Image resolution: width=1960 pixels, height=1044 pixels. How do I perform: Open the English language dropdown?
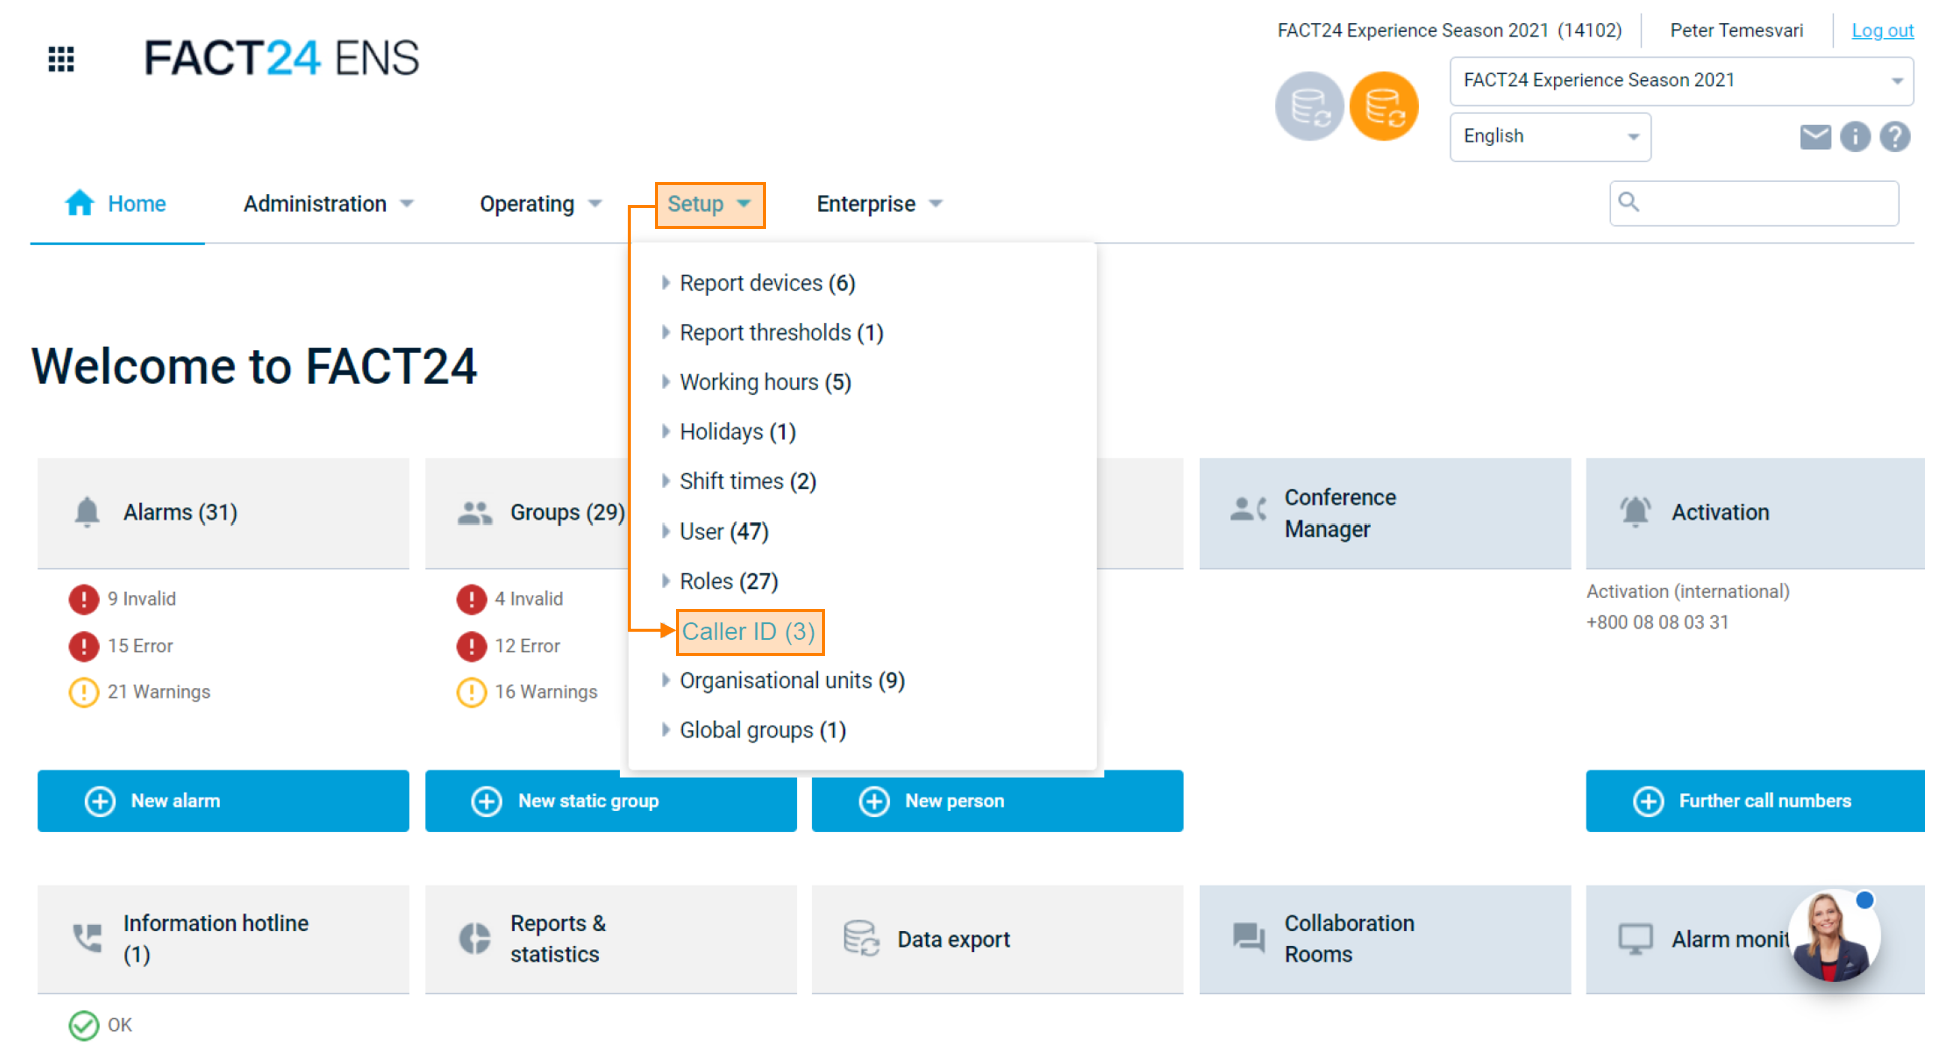[x=1550, y=137]
